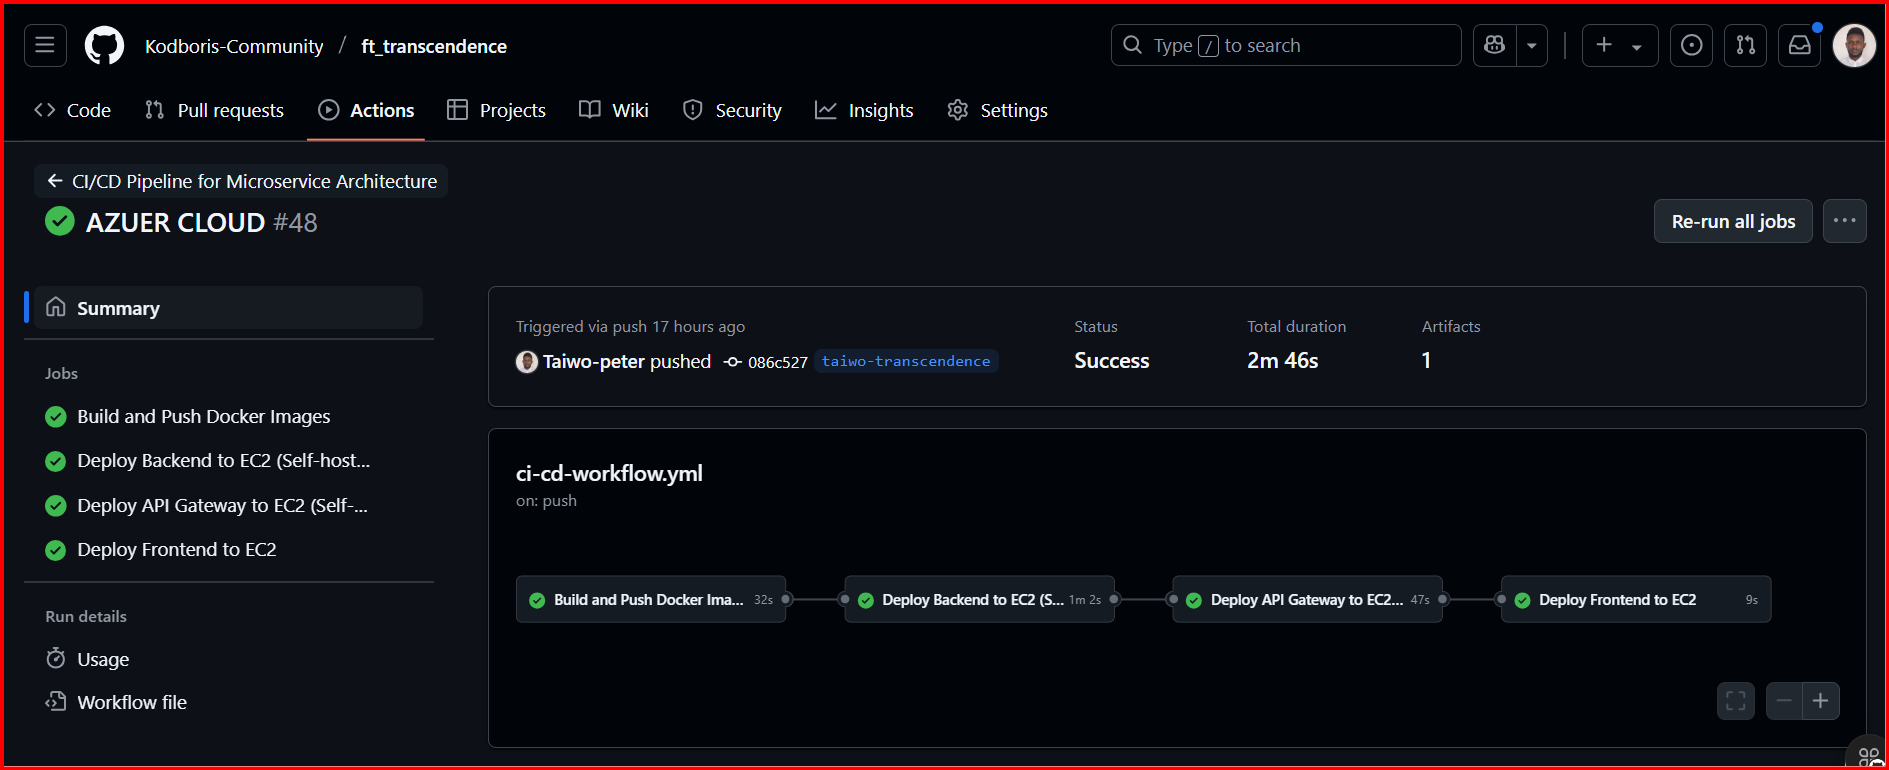Open Taiwo-peter user profile link

(594, 361)
